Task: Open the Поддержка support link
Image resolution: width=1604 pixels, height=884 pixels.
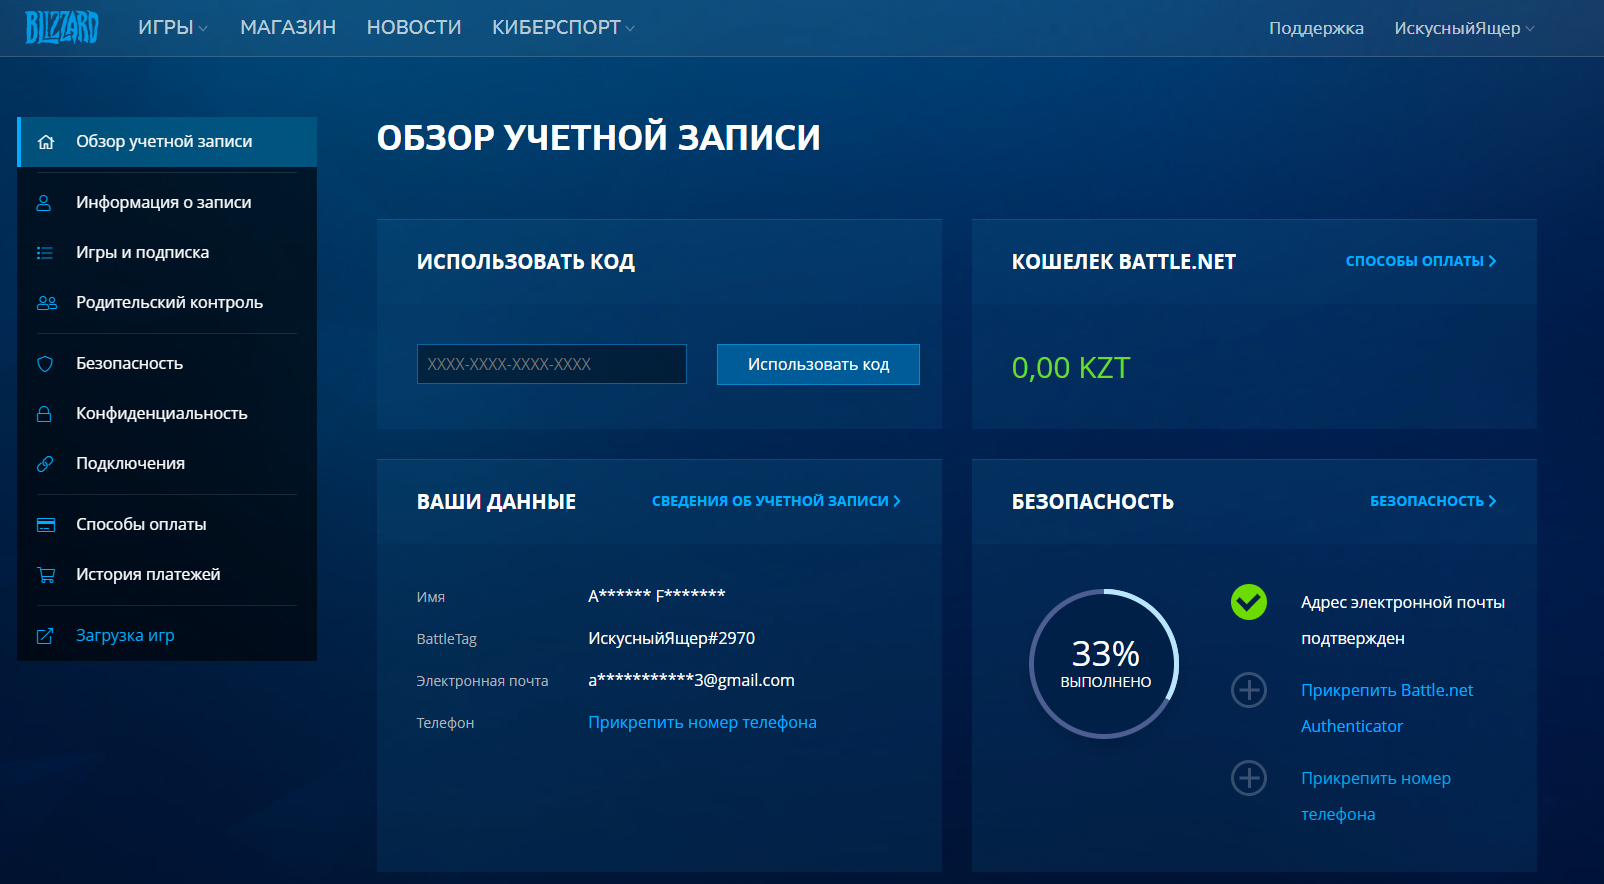Action: [1316, 28]
